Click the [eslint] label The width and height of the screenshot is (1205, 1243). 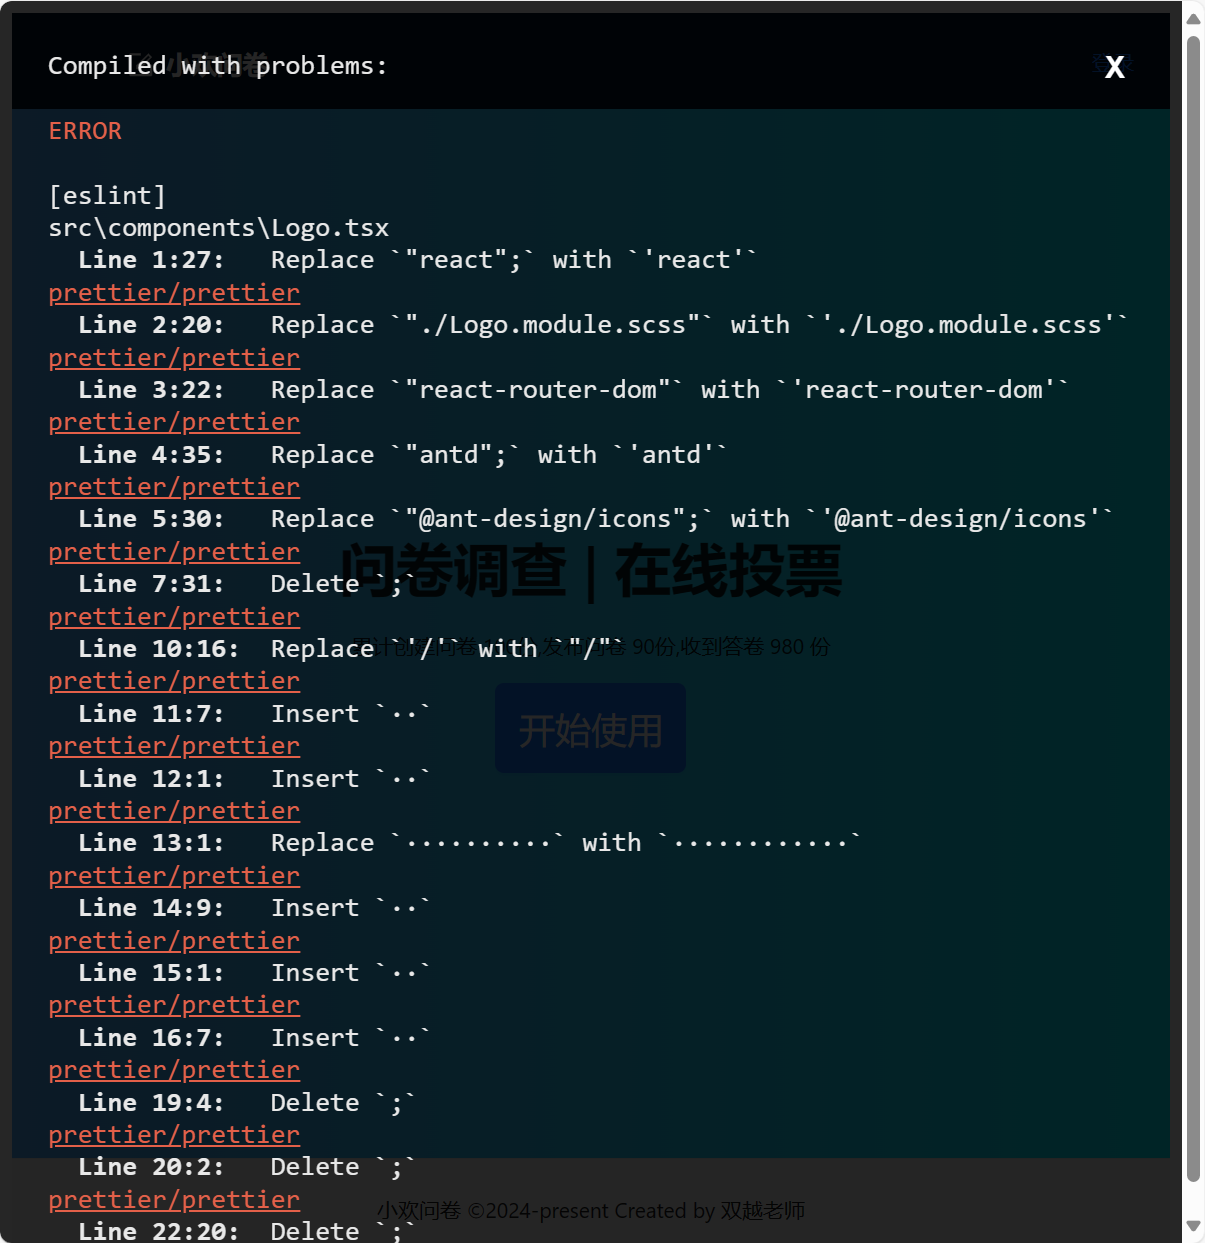pos(107,196)
